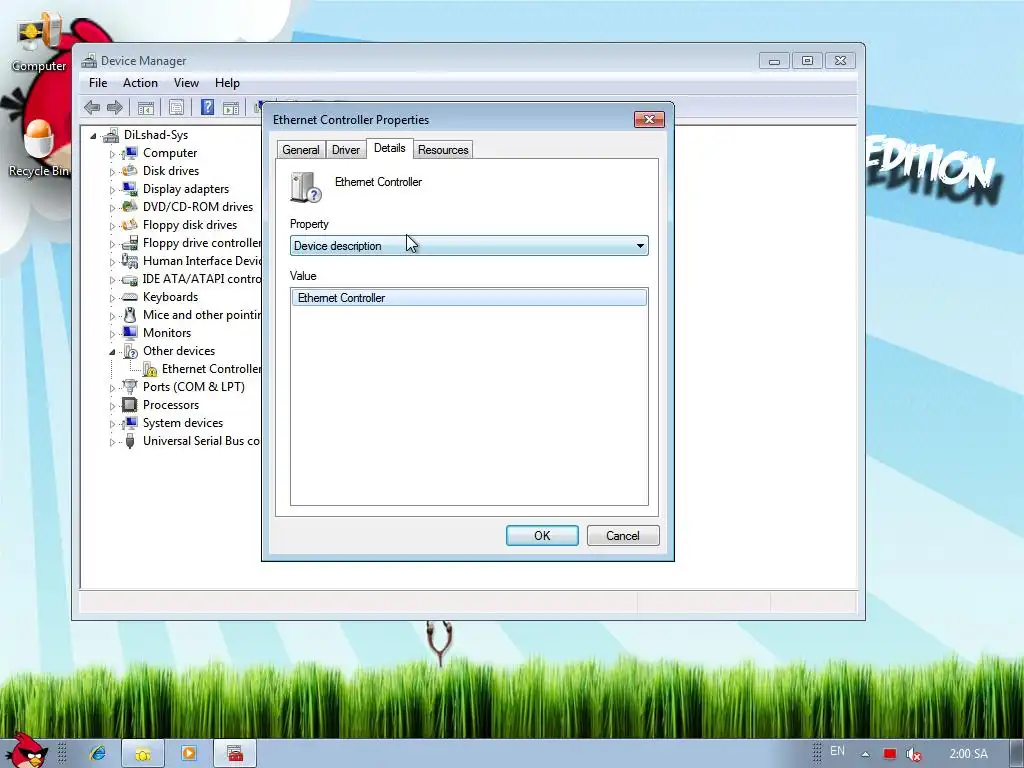Click the blue Help question-mark toolbar icon
Viewport: 1024px width, 768px height.
(208, 107)
